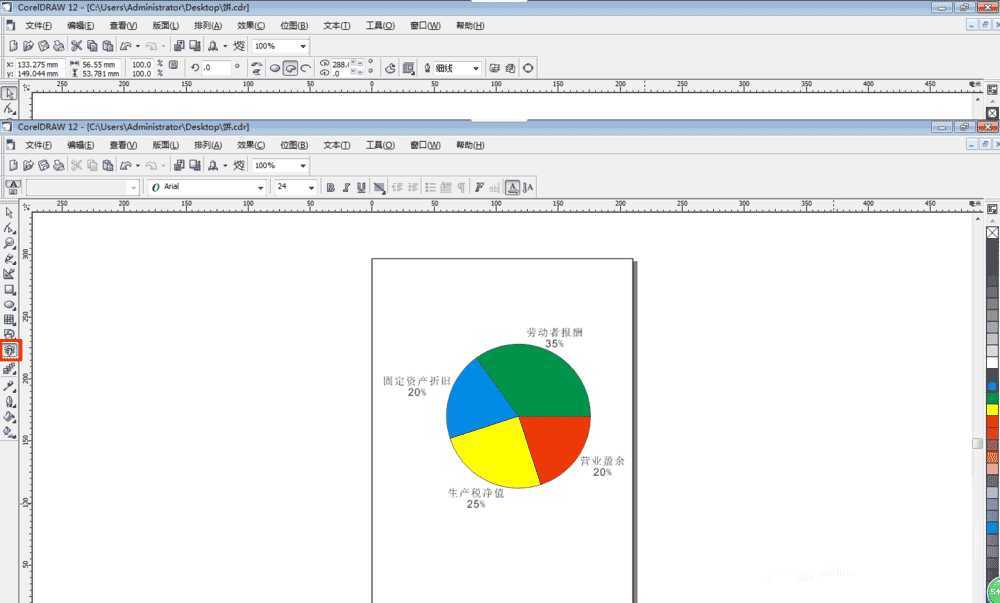Click the Copy button on the toolbar
This screenshot has width=1000, height=603.
click(90, 165)
